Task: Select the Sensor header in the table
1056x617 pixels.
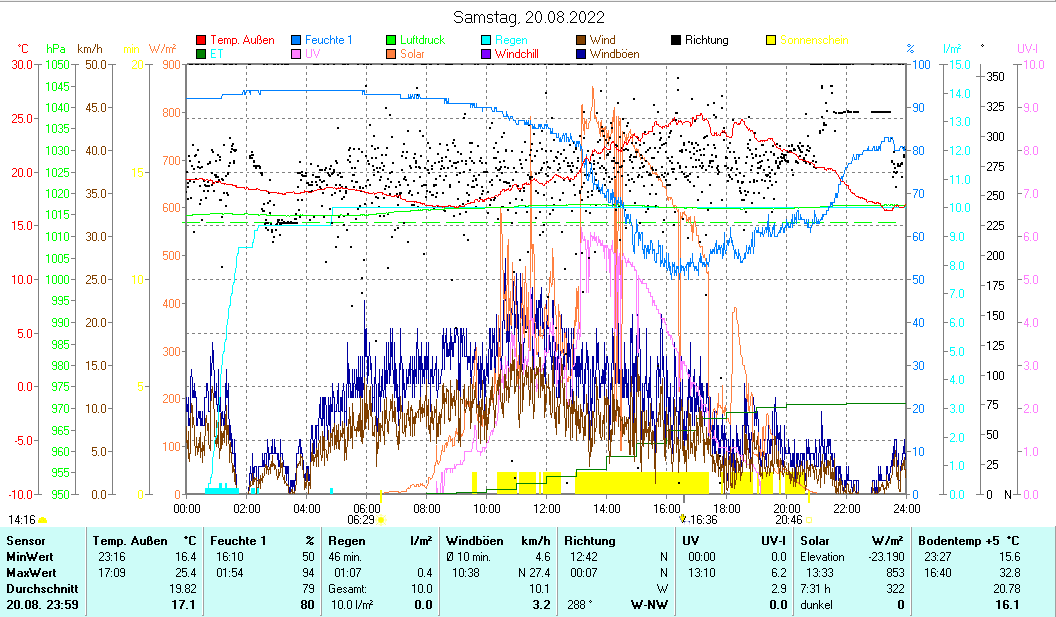Action: pyautogui.click(x=25, y=541)
